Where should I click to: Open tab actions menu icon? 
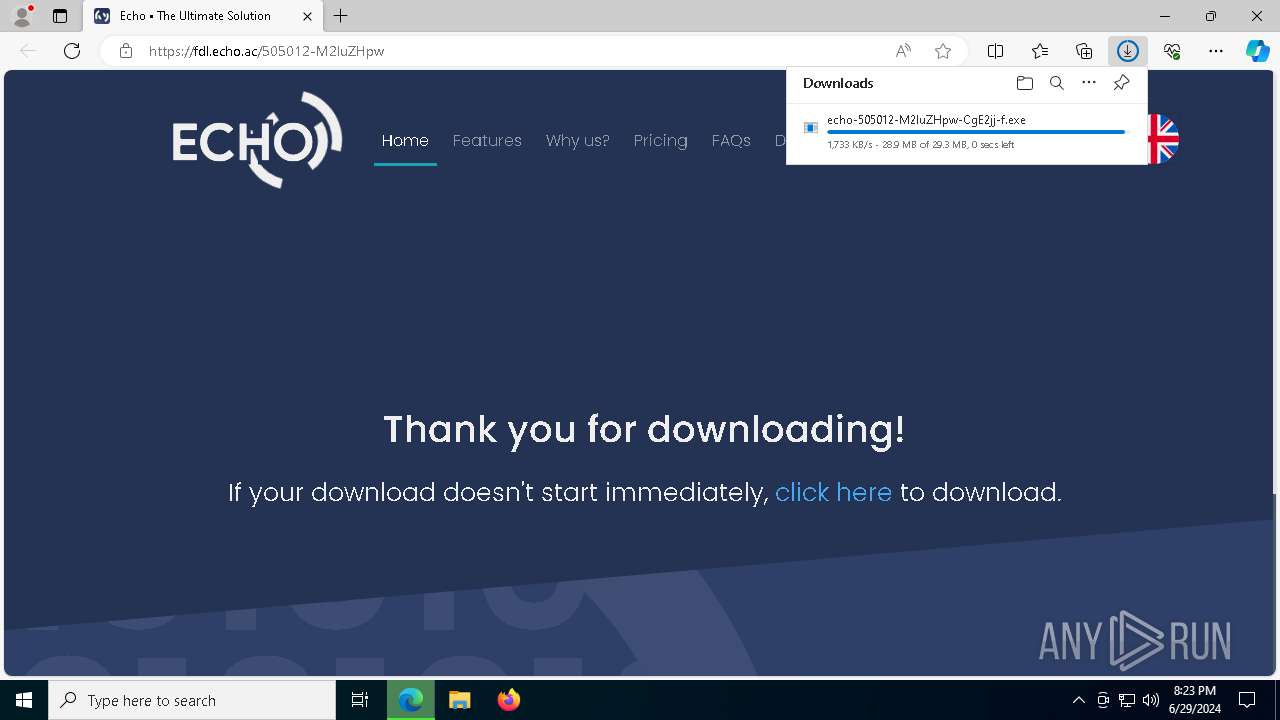[x=60, y=16]
